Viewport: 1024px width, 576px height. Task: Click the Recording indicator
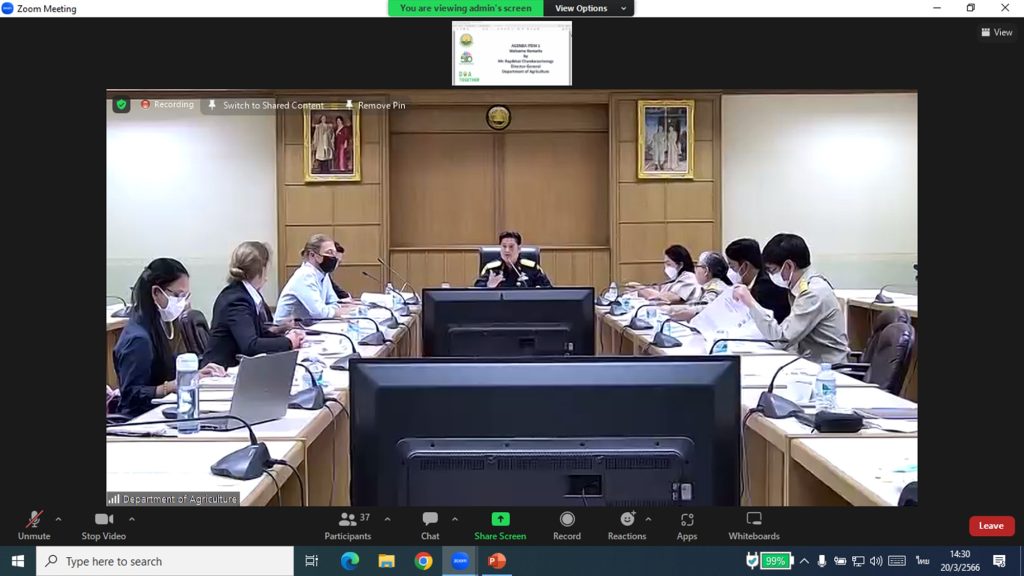pos(167,104)
